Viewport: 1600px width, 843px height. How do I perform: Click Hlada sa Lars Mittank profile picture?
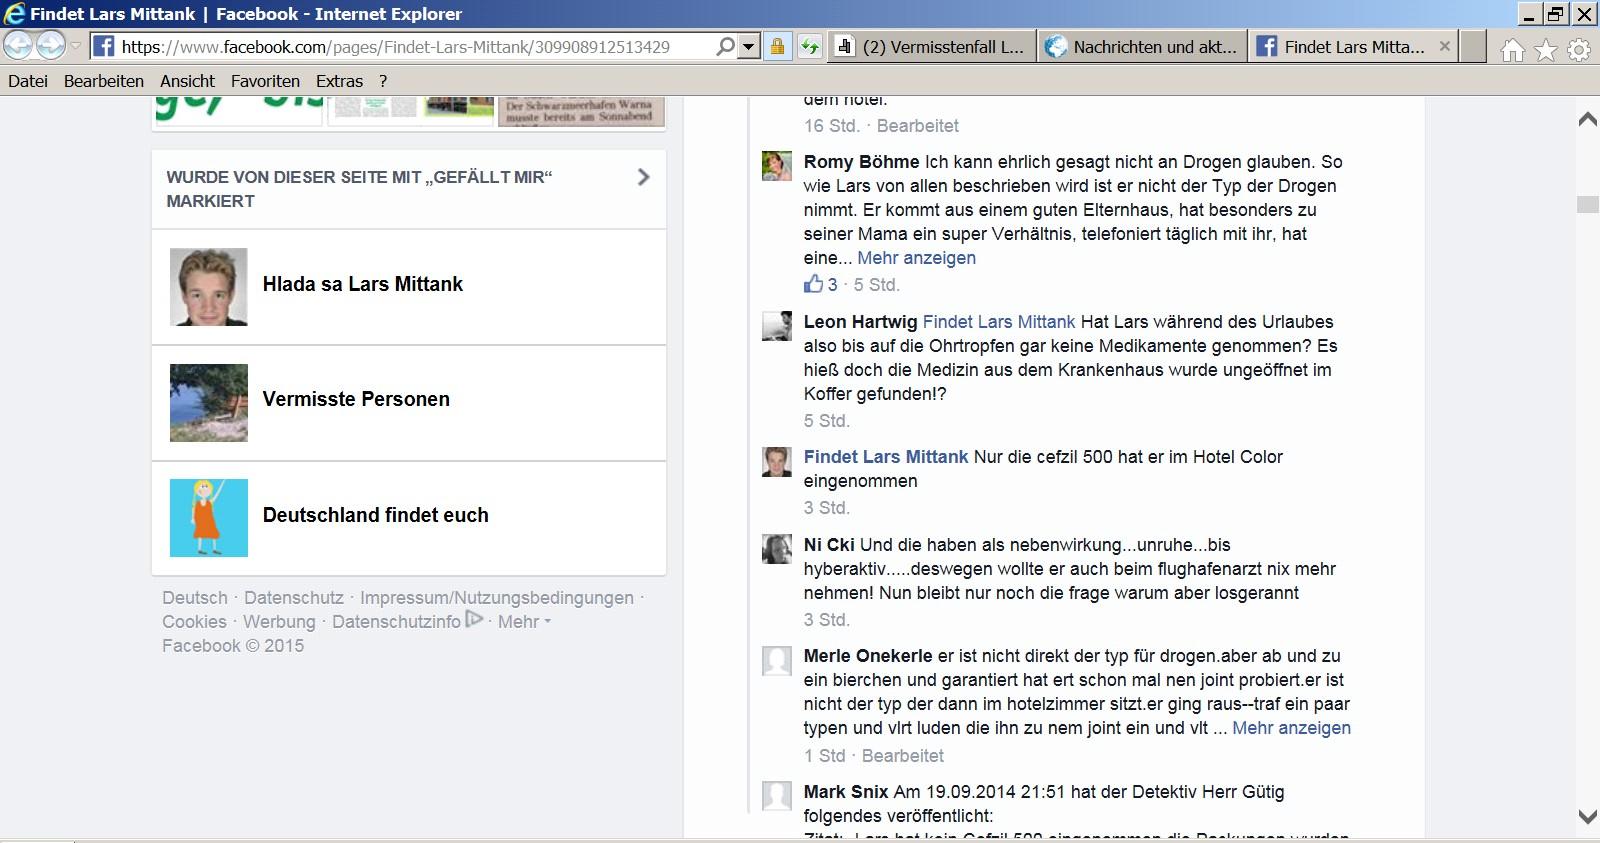point(209,287)
